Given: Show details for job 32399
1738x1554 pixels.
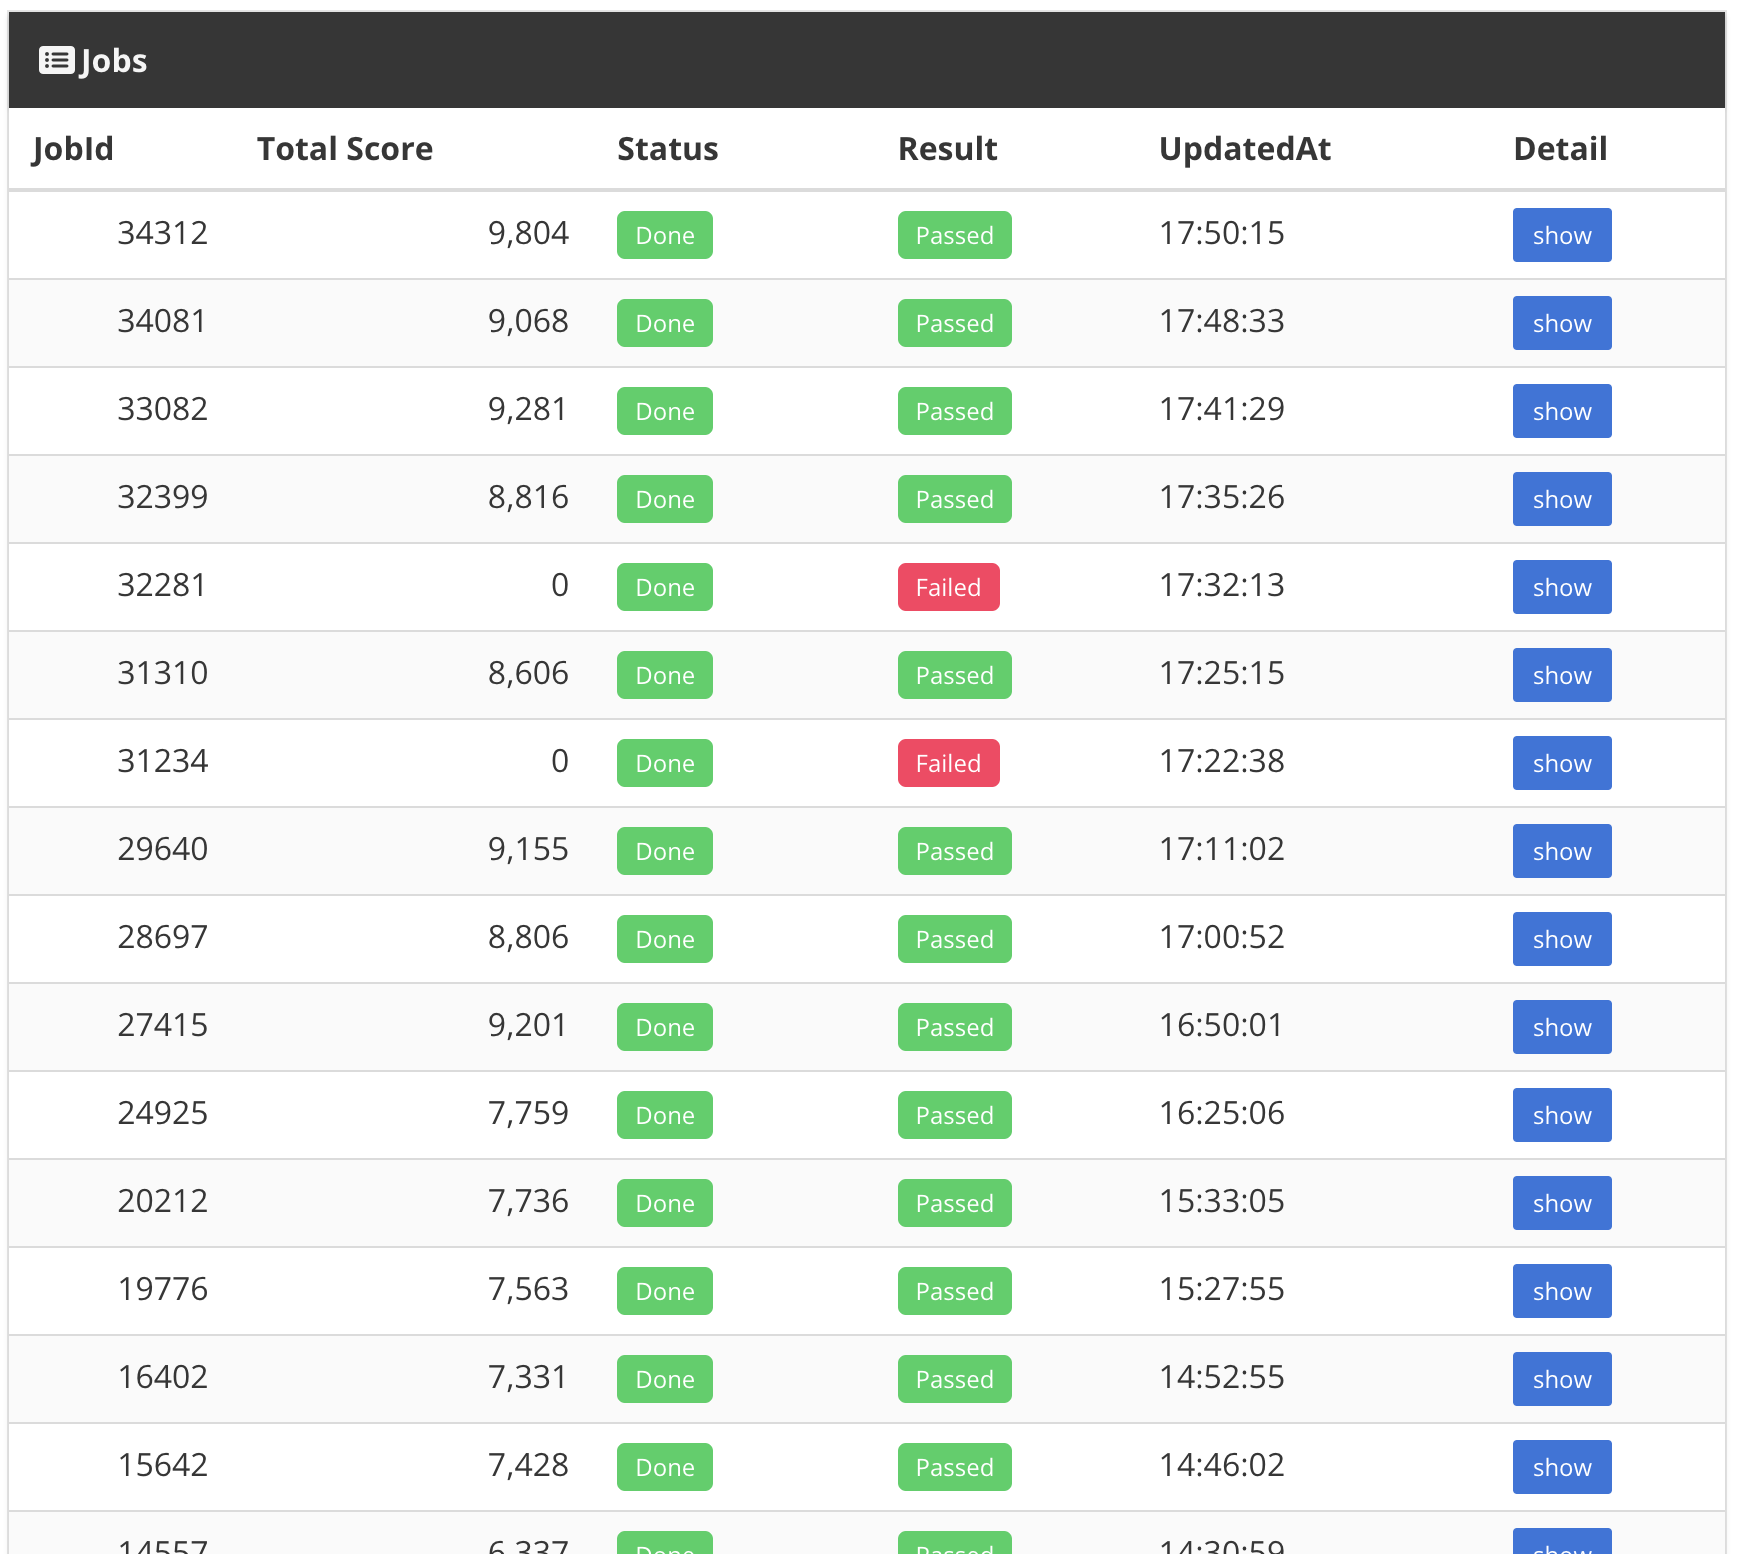Looking at the screenshot, I should pyautogui.click(x=1562, y=499).
